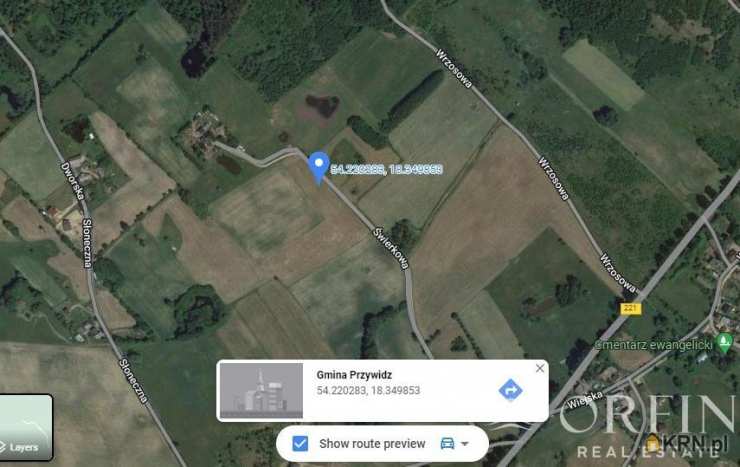740x467 pixels.
Task: Click the coordinates label beside the pin
Action: pyautogui.click(x=386, y=169)
